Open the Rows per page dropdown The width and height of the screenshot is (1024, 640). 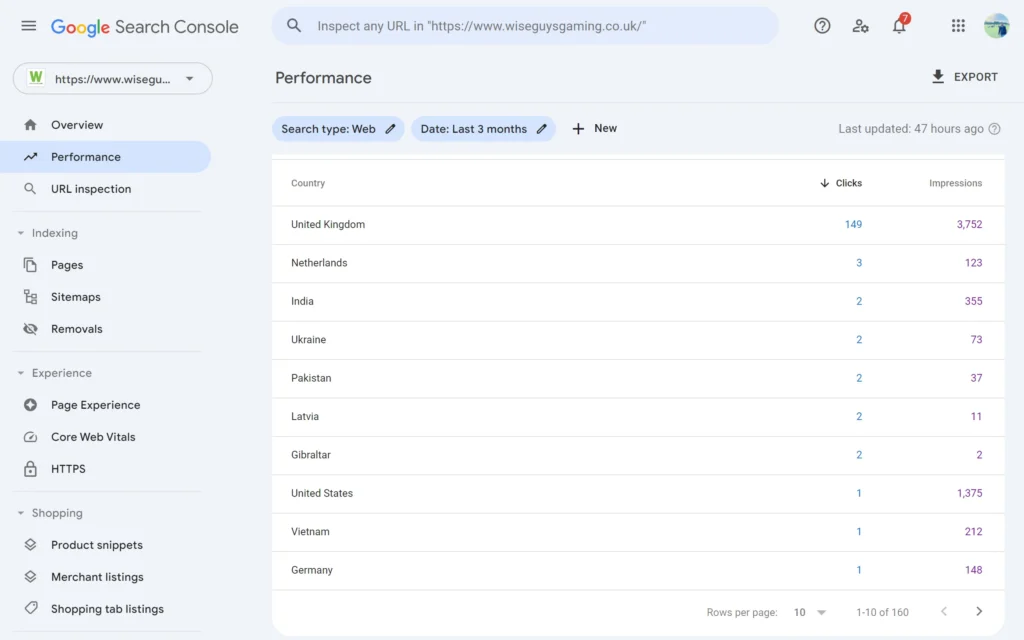pos(810,612)
